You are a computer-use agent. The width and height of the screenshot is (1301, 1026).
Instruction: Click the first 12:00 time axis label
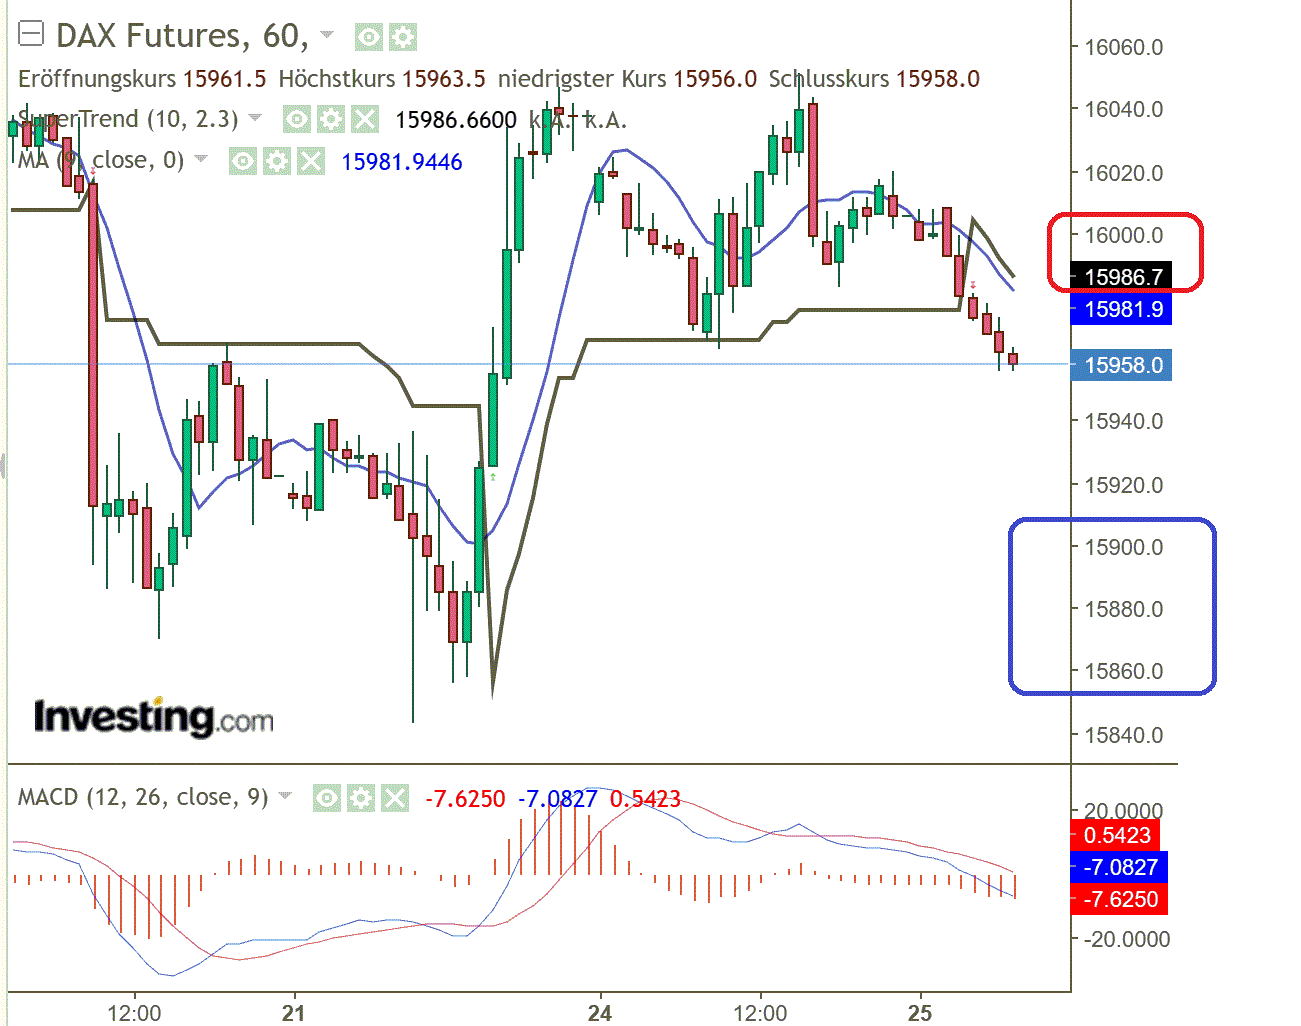[x=134, y=1013]
